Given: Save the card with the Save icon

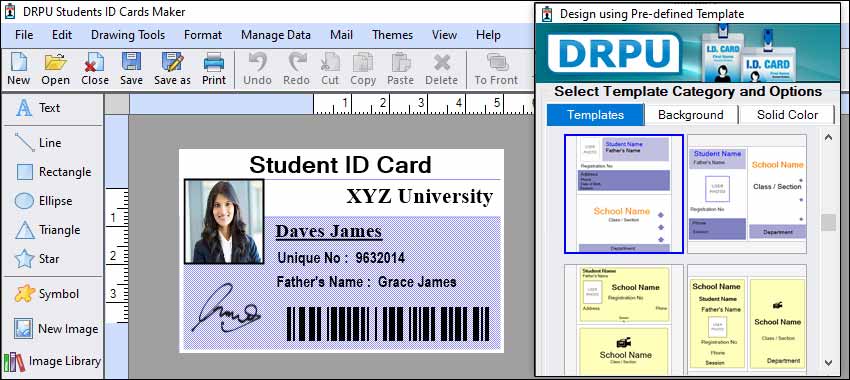Looking at the screenshot, I should point(131,69).
